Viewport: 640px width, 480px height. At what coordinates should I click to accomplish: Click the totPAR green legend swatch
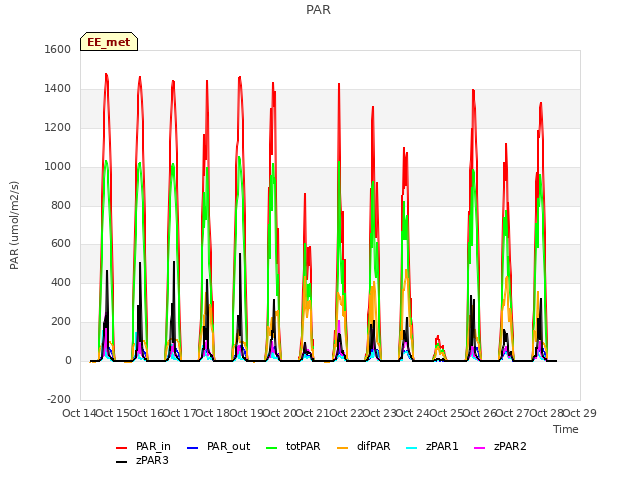click(271, 448)
